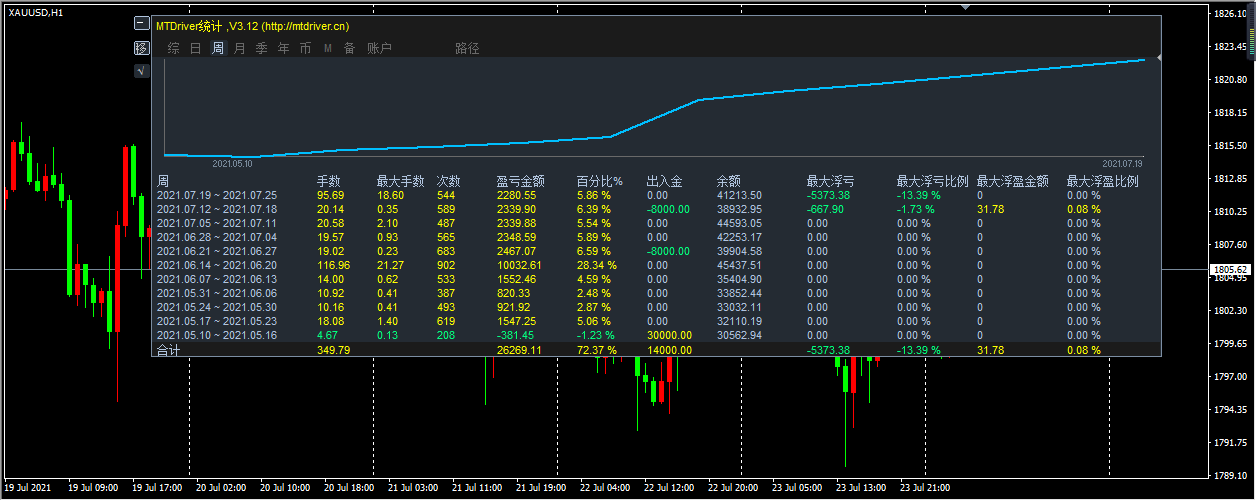Click profit value 10032.61

(519, 265)
